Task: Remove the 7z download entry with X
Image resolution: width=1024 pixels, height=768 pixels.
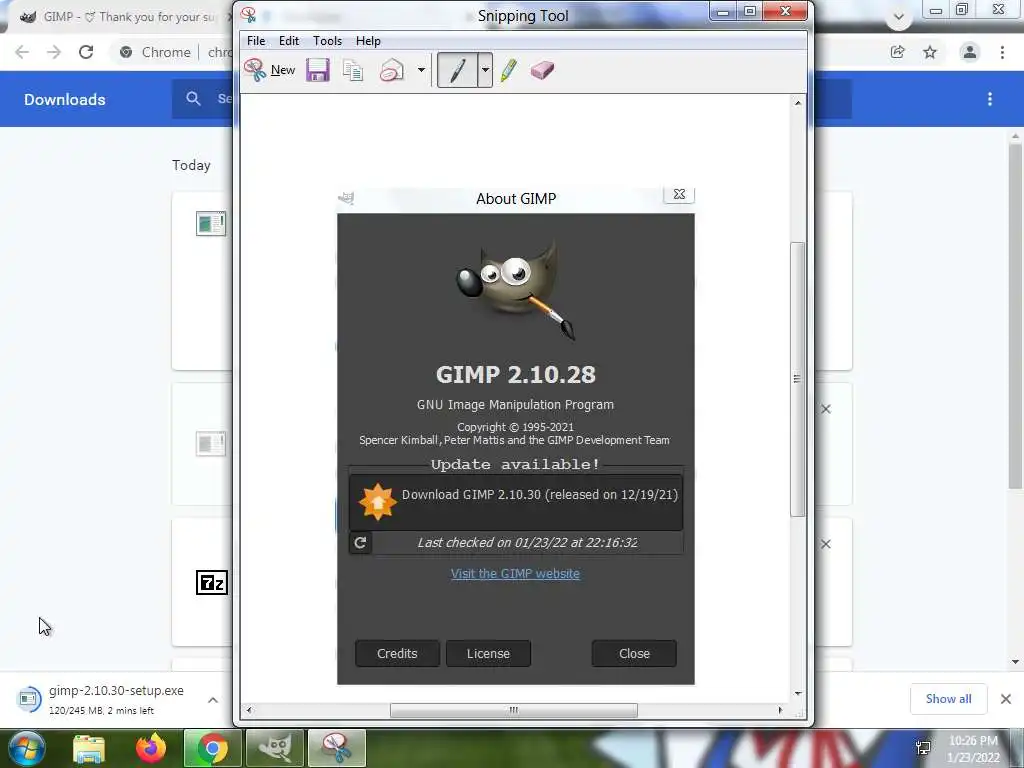Action: click(x=826, y=544)
